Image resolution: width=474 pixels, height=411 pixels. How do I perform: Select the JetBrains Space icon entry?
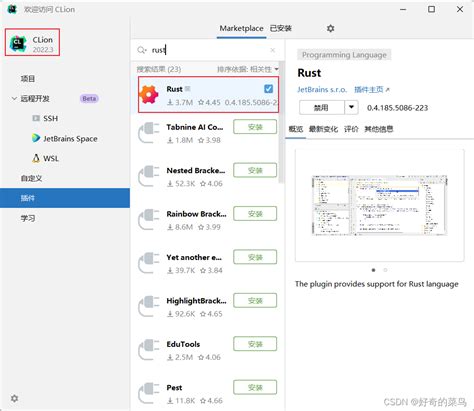point(36,138)
